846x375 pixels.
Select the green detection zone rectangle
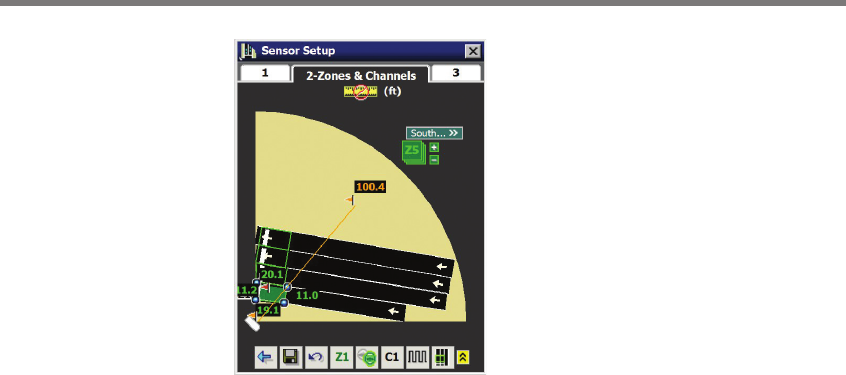coord(272,294)
